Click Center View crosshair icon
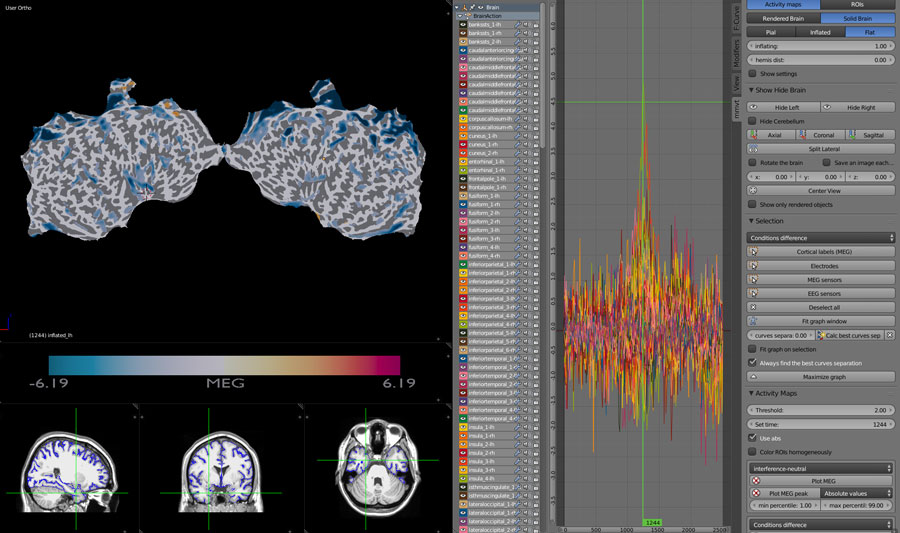This screenshot has height=533, width=900. 753,190
